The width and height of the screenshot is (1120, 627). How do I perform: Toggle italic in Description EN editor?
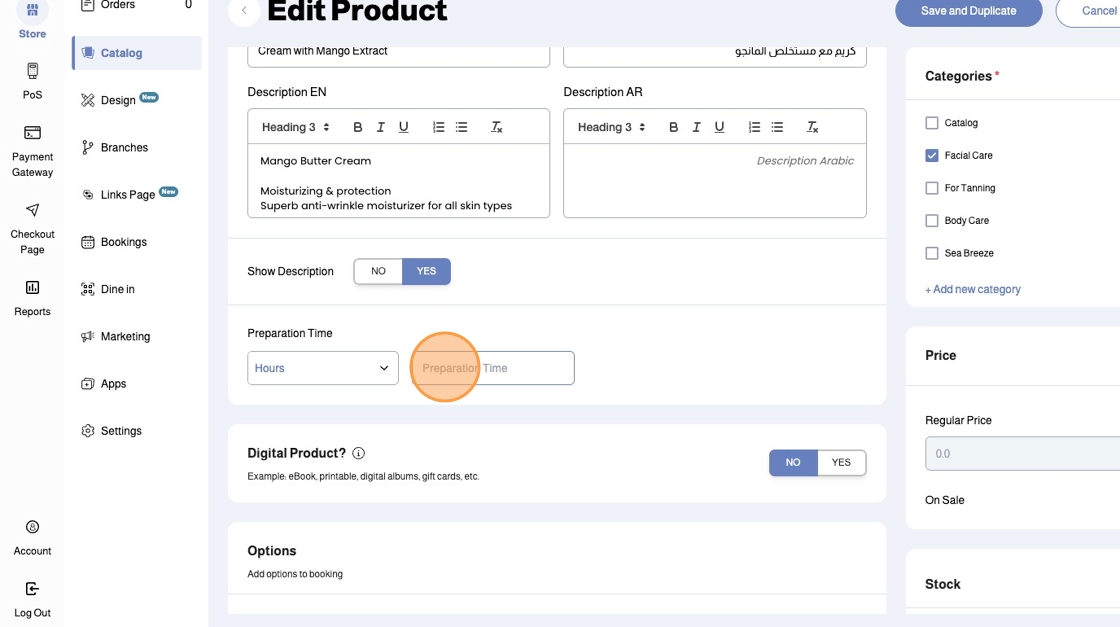point(381,127)
